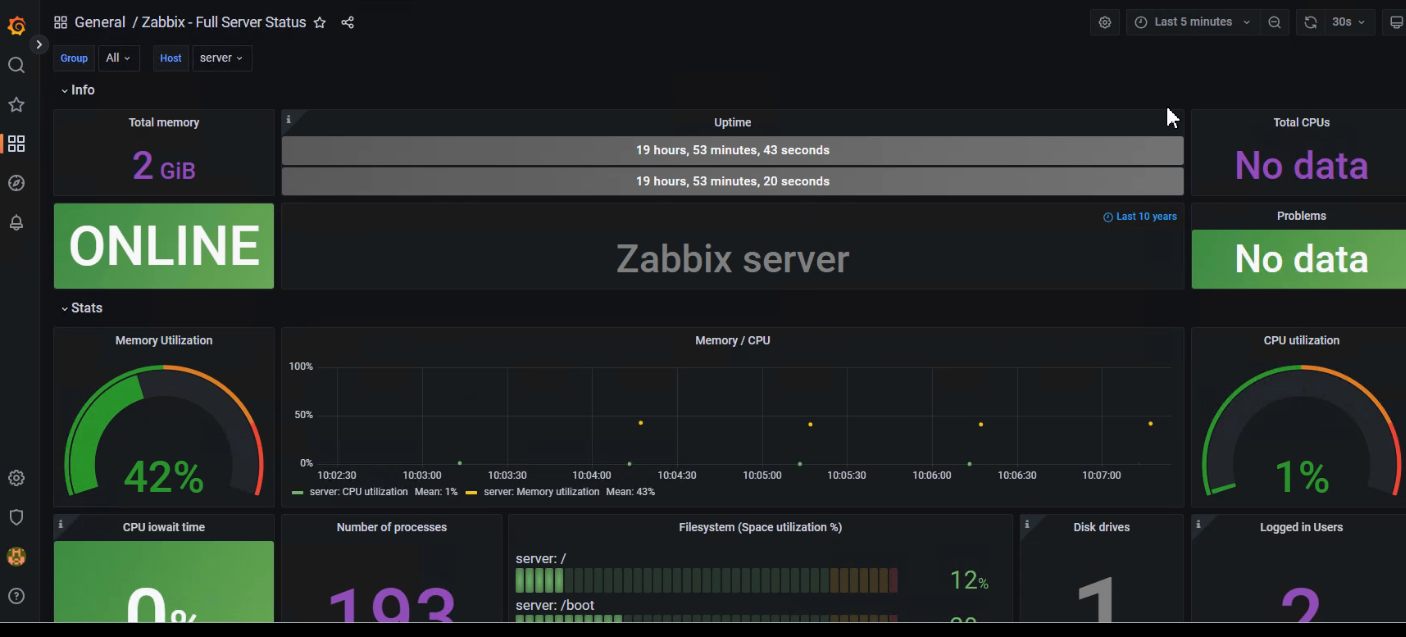Click first uptime bar ending 43 seconds
This screenshot has width=1406, height=637.
tap(732, 151)
